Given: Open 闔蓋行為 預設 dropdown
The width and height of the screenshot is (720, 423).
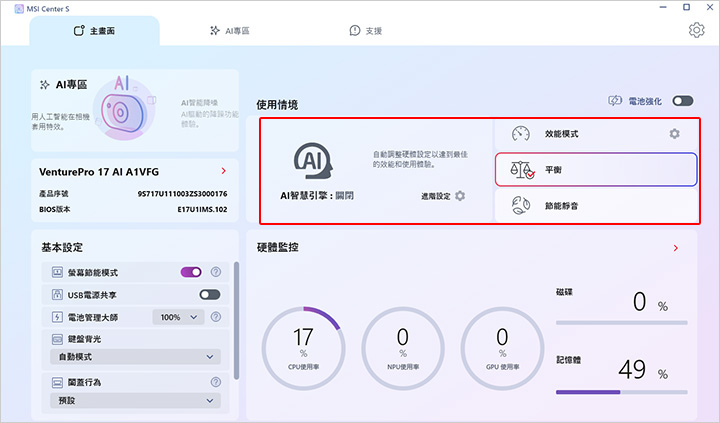Looking at the screenshot, I should point(135,400).
